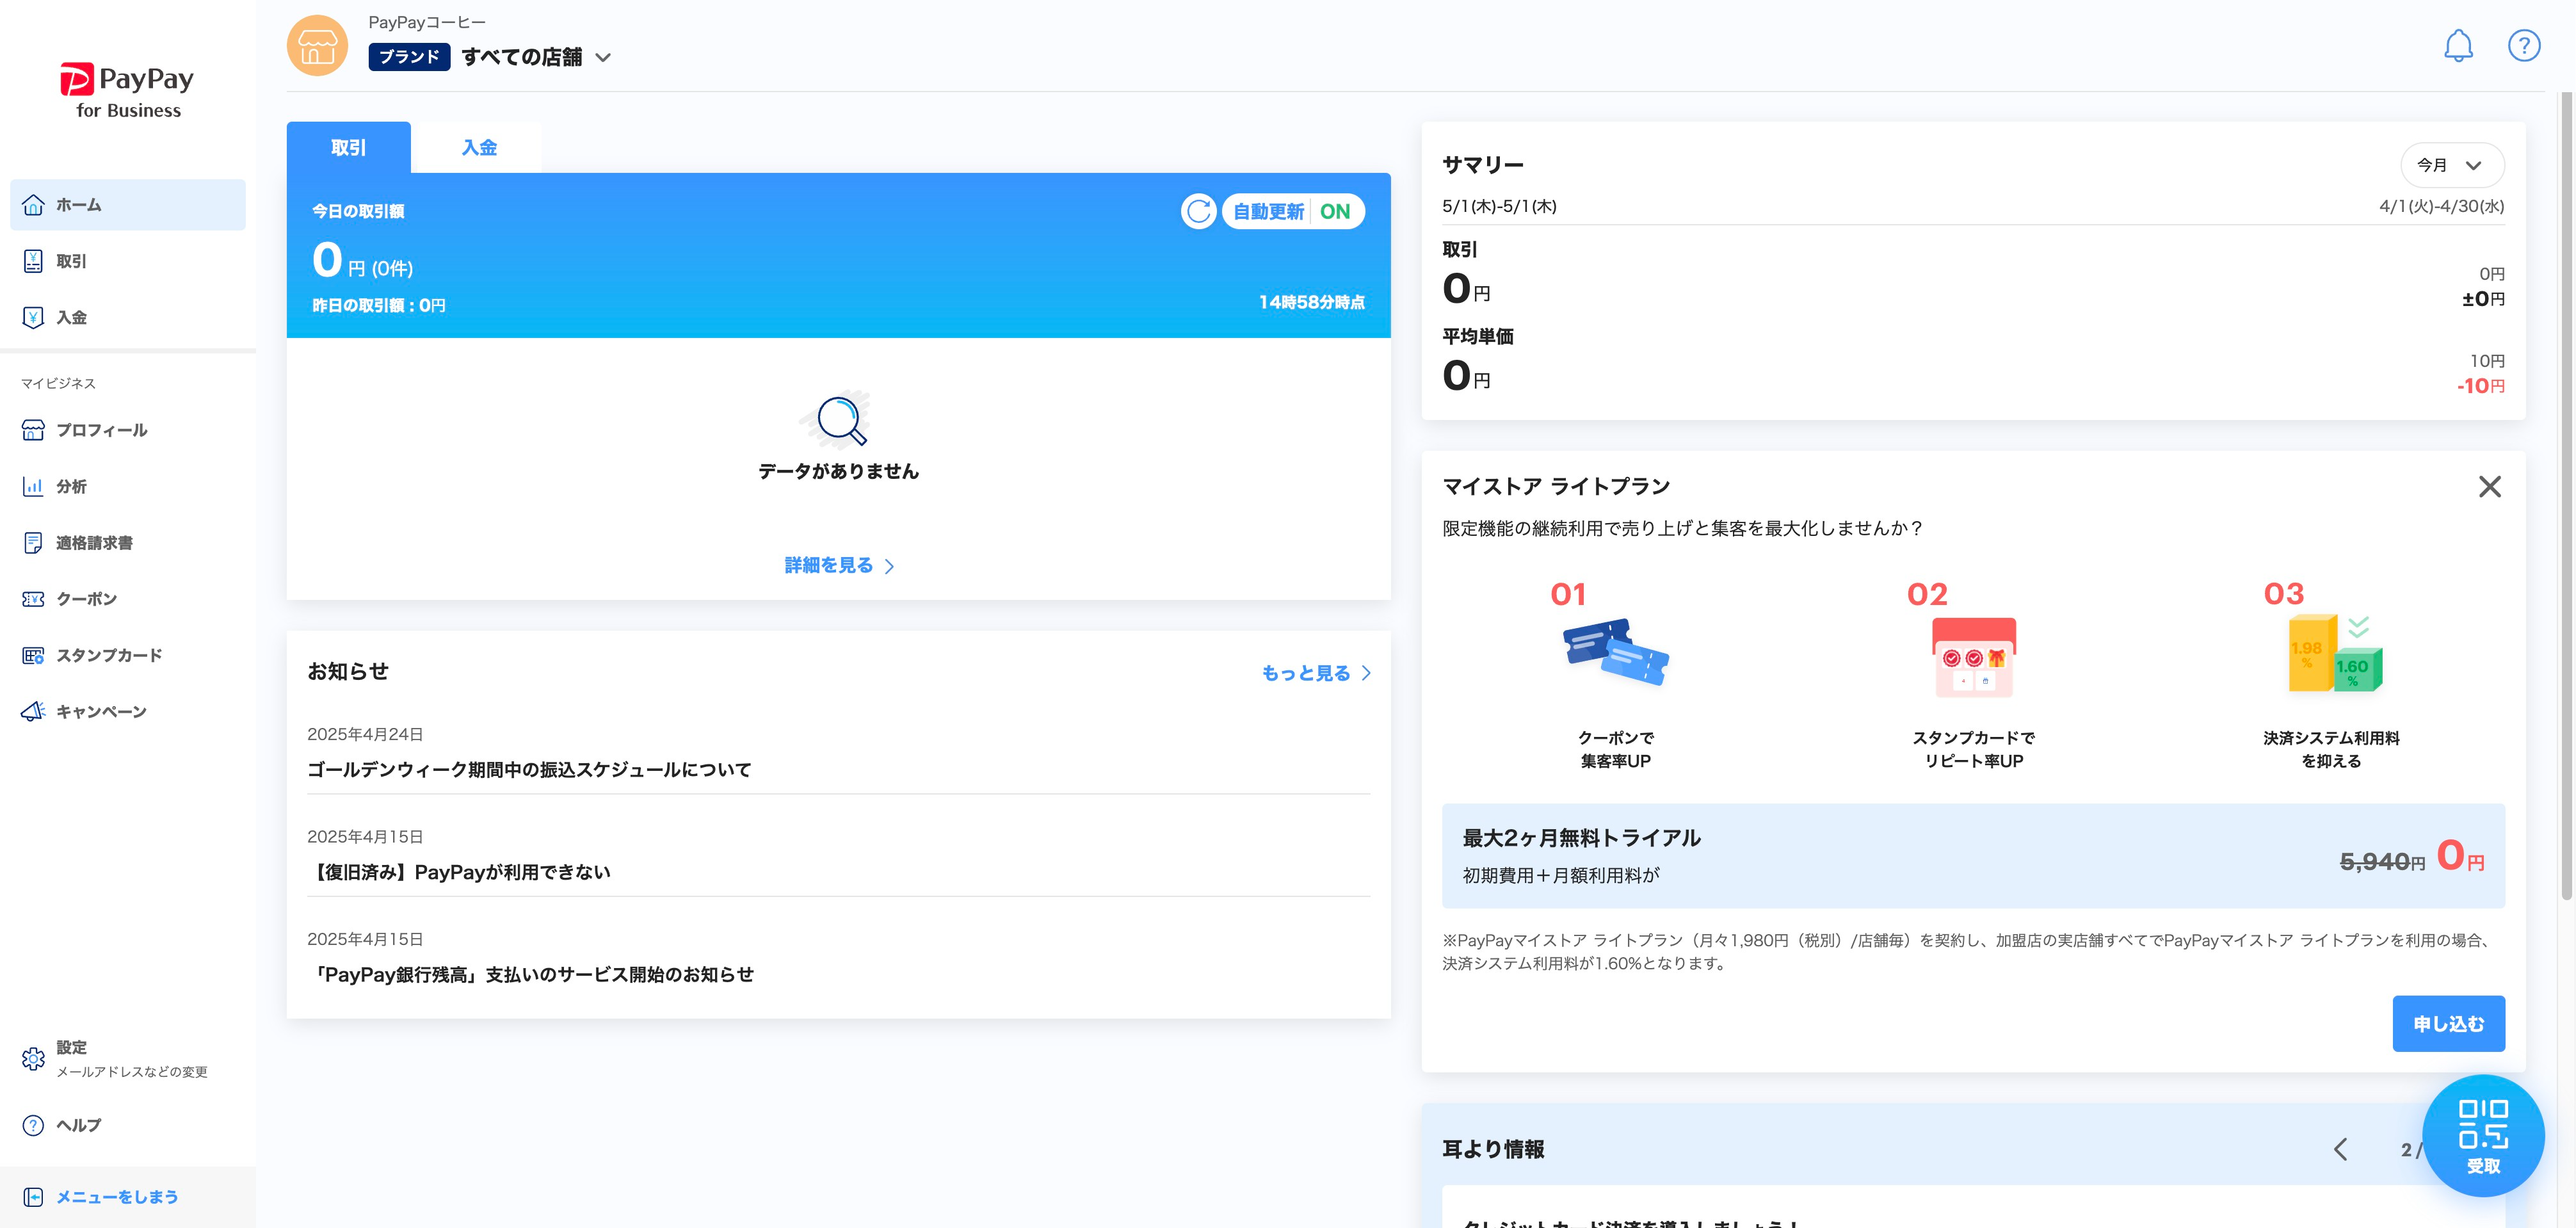Viewport: 2576px width, 1228px height.
Task: Click the chevron next to もっと見る
Action: 1366,673
